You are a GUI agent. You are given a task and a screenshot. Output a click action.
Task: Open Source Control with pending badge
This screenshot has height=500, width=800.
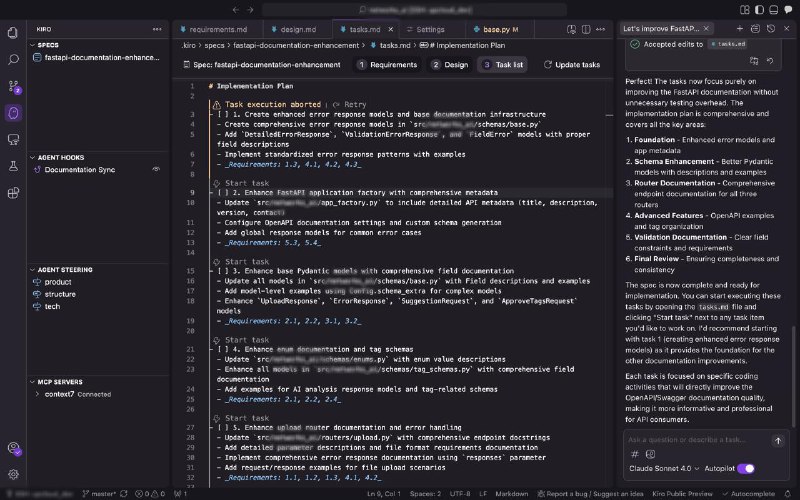coord(13,86)
